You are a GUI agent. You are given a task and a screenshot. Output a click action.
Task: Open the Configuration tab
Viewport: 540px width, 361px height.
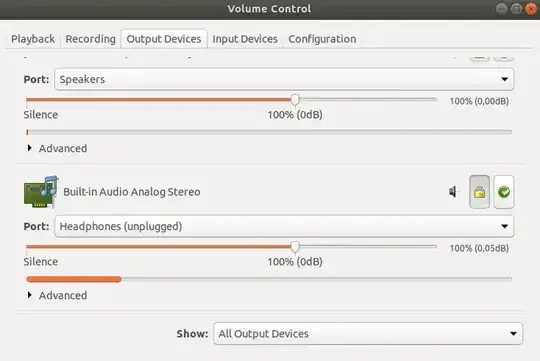[322, 39]
